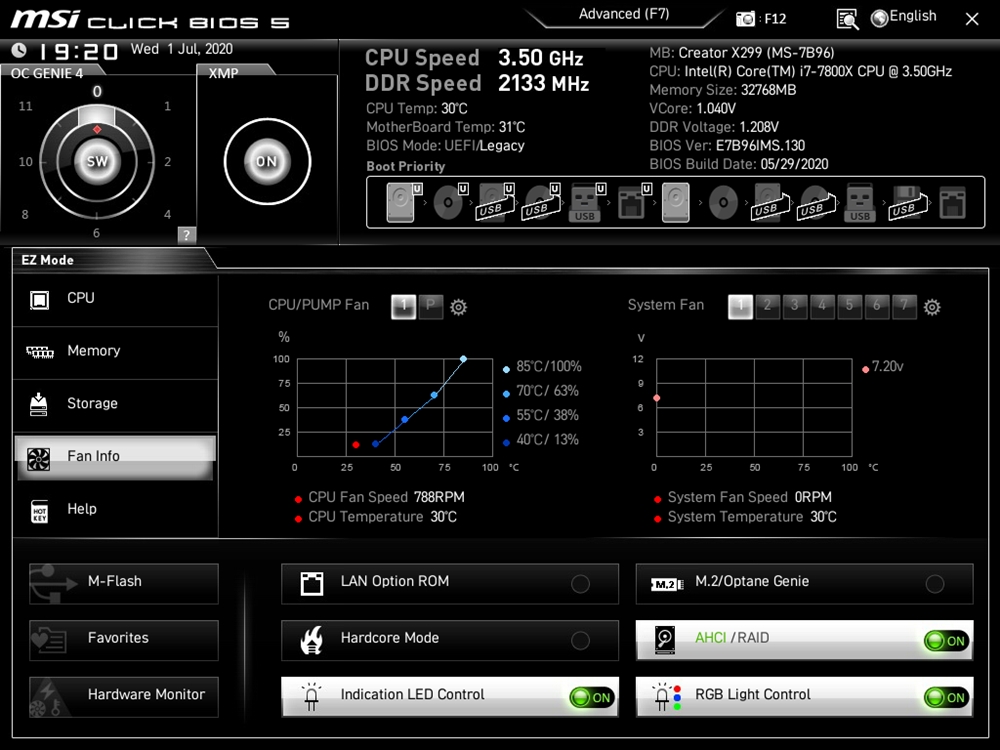Turn off RGB Light Control switch
Image resolution: width=1000 pixels, height=750 pixels.
pyautogui.click(x=947, y=698)
